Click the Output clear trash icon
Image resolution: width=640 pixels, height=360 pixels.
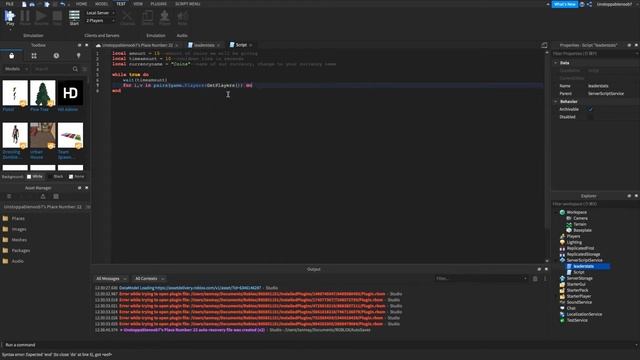pos(535,279)
